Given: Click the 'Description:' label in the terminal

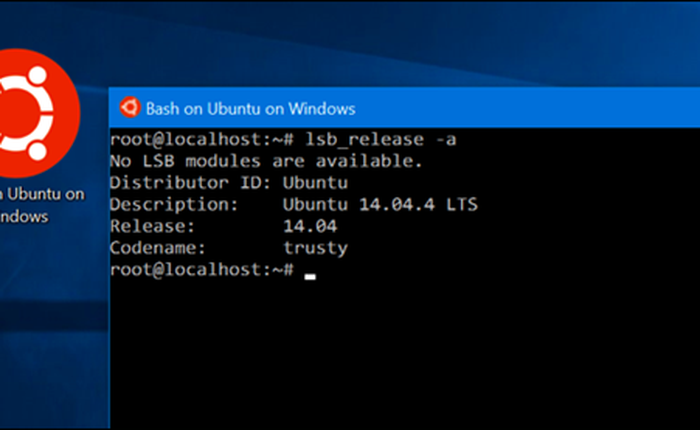Looking at the screenshot, I should (174, 205).
